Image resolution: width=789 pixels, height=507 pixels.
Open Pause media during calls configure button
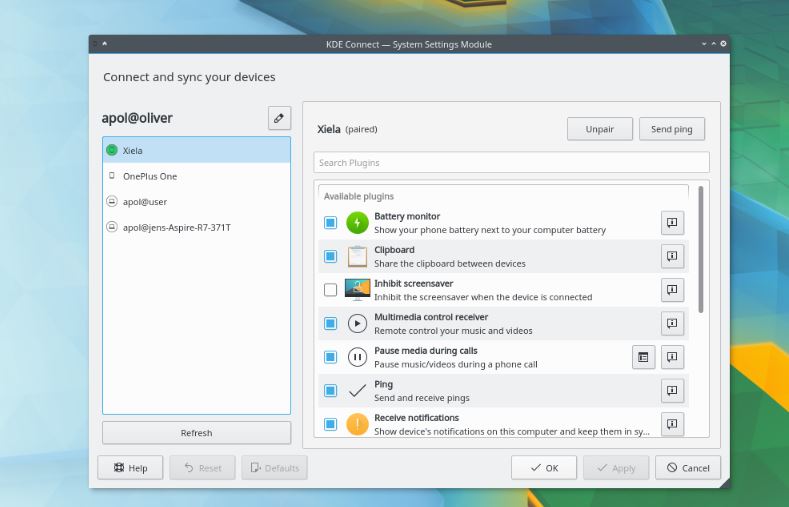click(644, 357)
